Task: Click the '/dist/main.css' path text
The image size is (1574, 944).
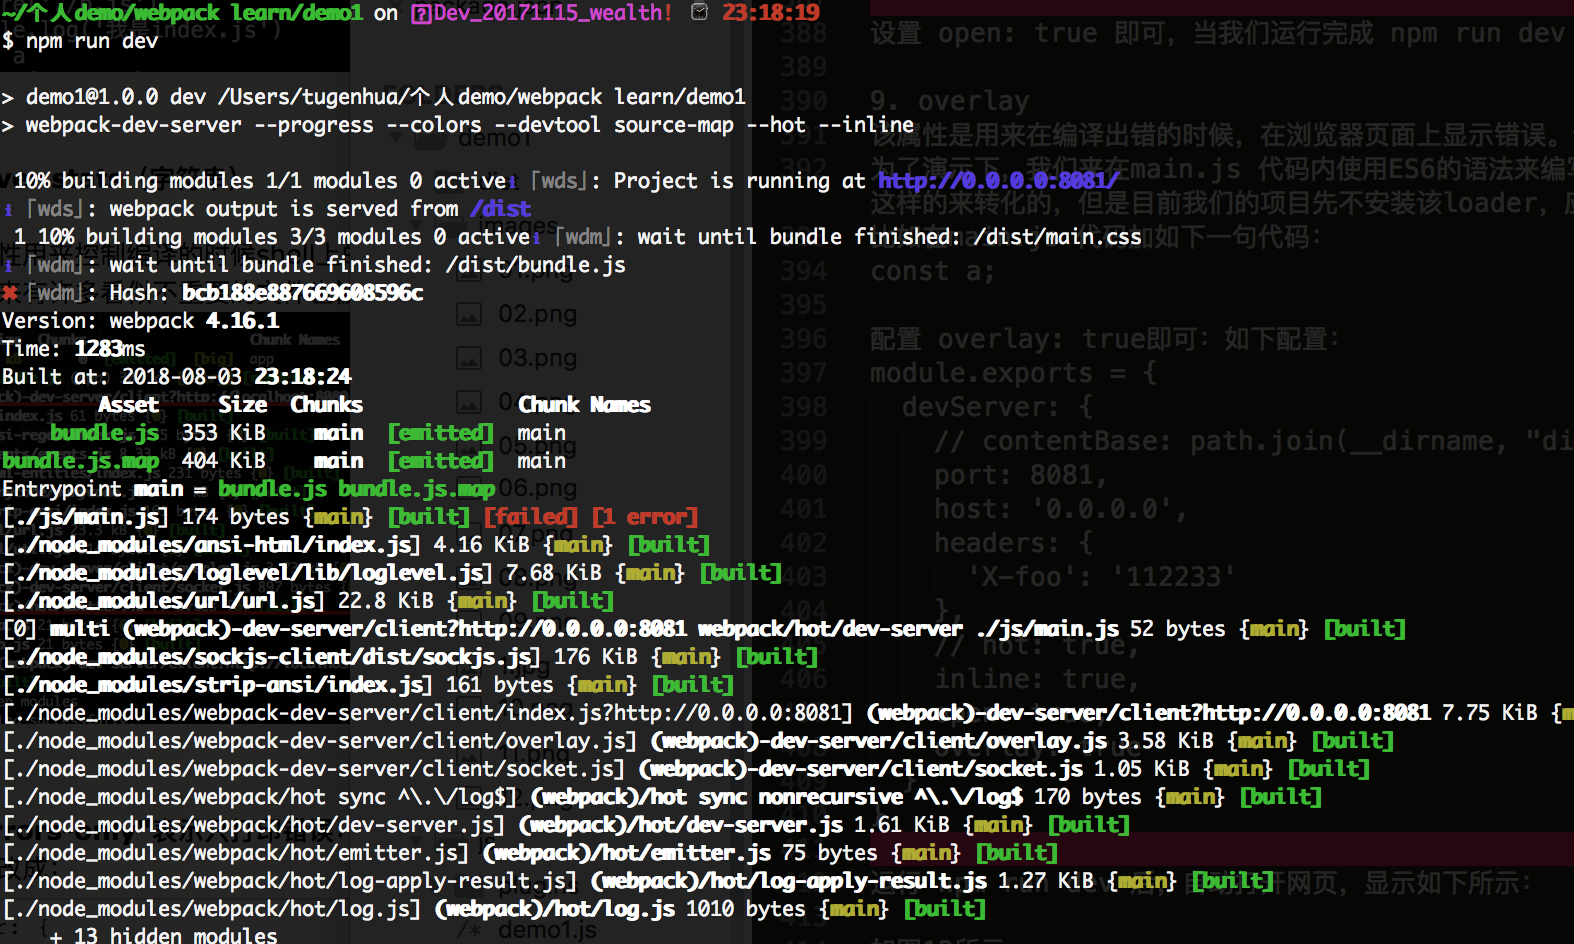Action: [x=1057, y=237]
